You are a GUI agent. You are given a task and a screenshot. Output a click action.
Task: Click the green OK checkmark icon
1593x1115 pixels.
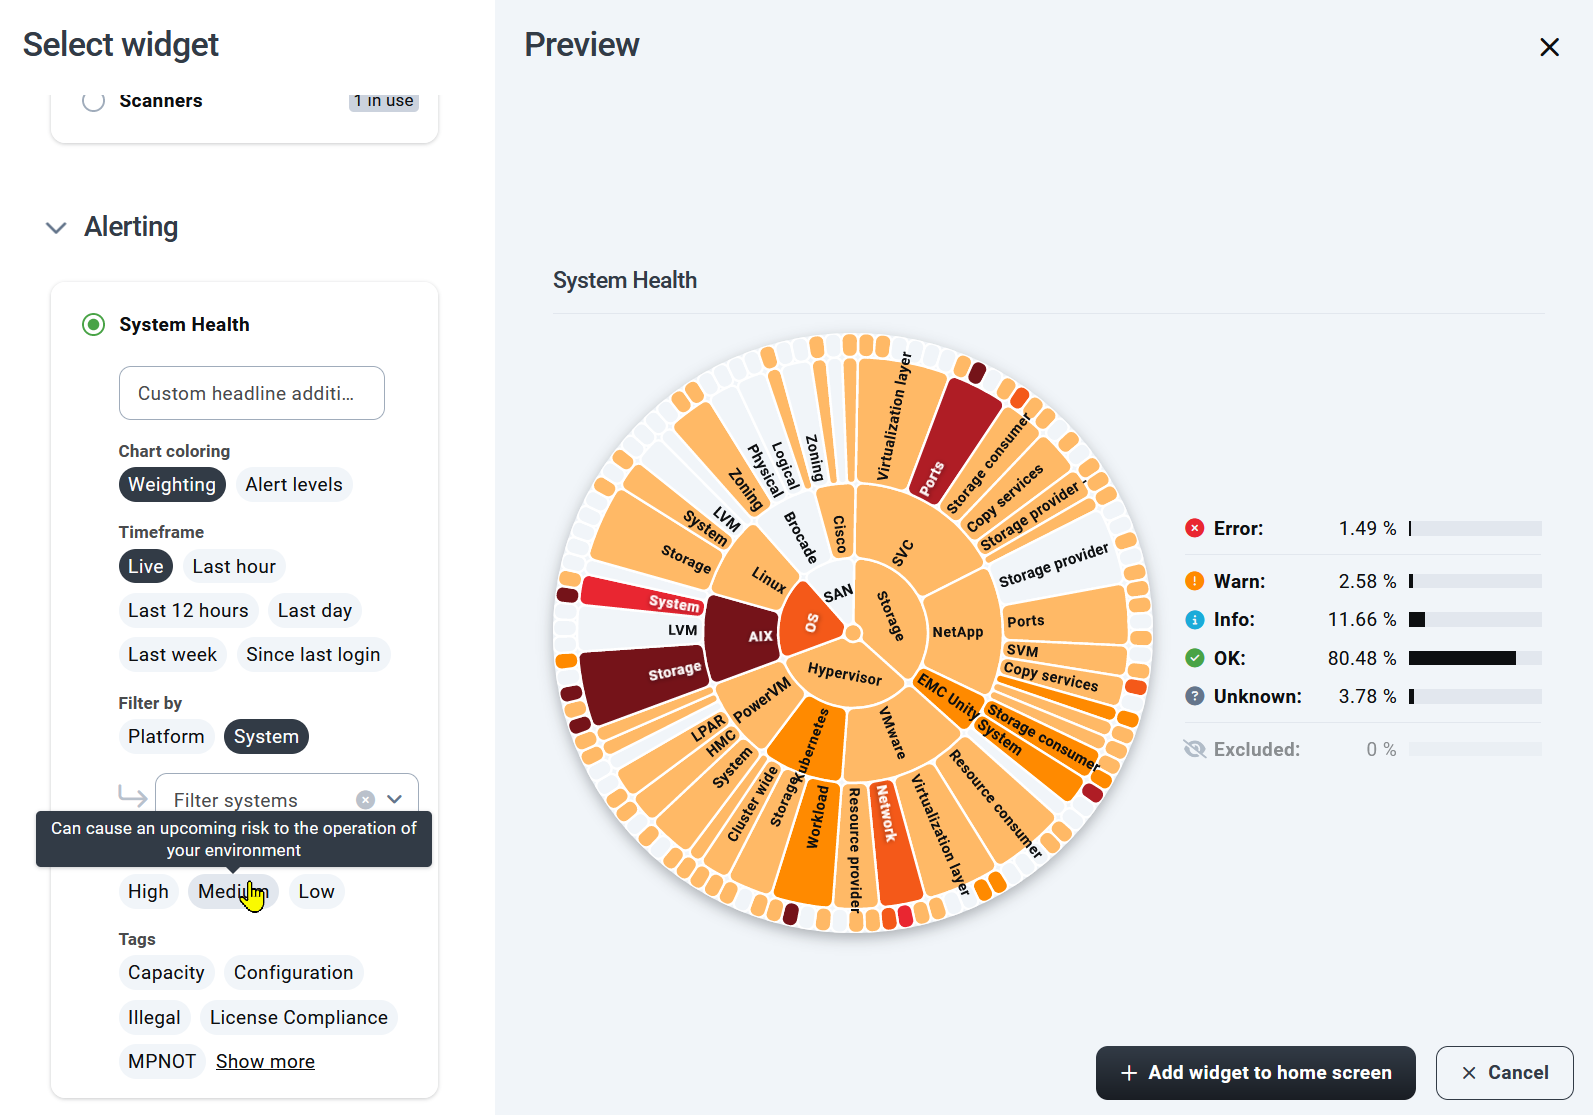pyautogui.click(x=1194, y=658)
